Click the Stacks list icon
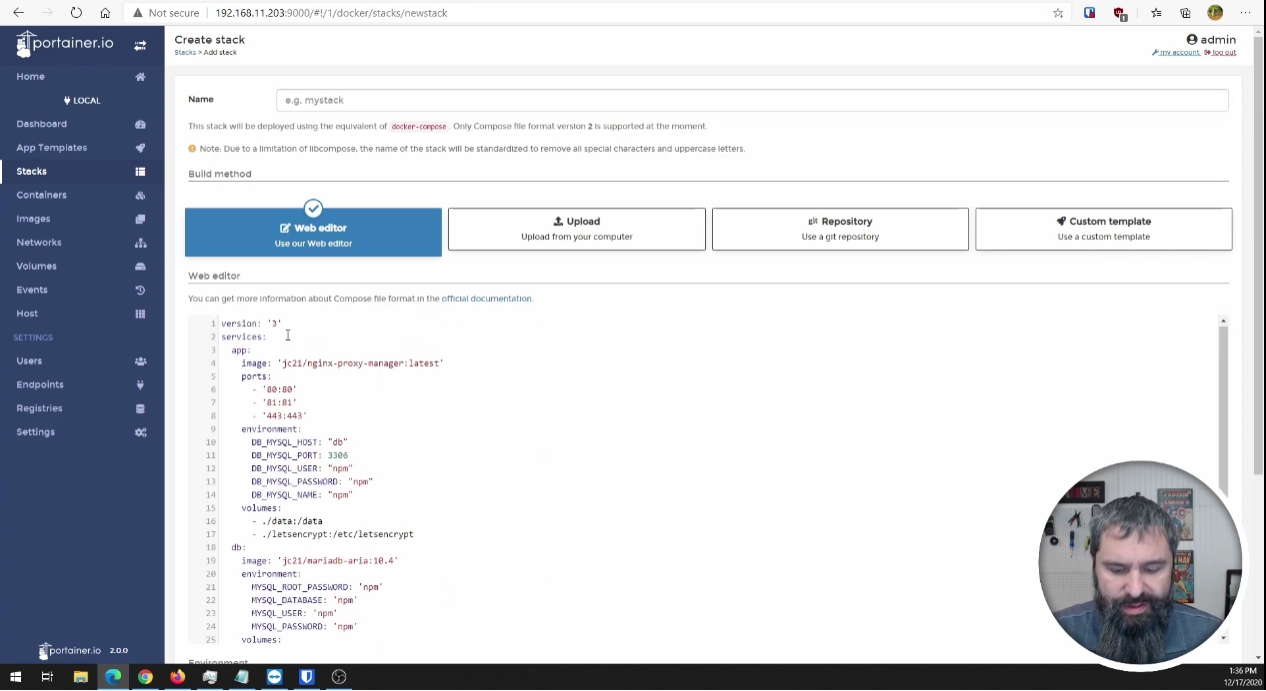The image size is (1266, 691). tap(140, 172)
